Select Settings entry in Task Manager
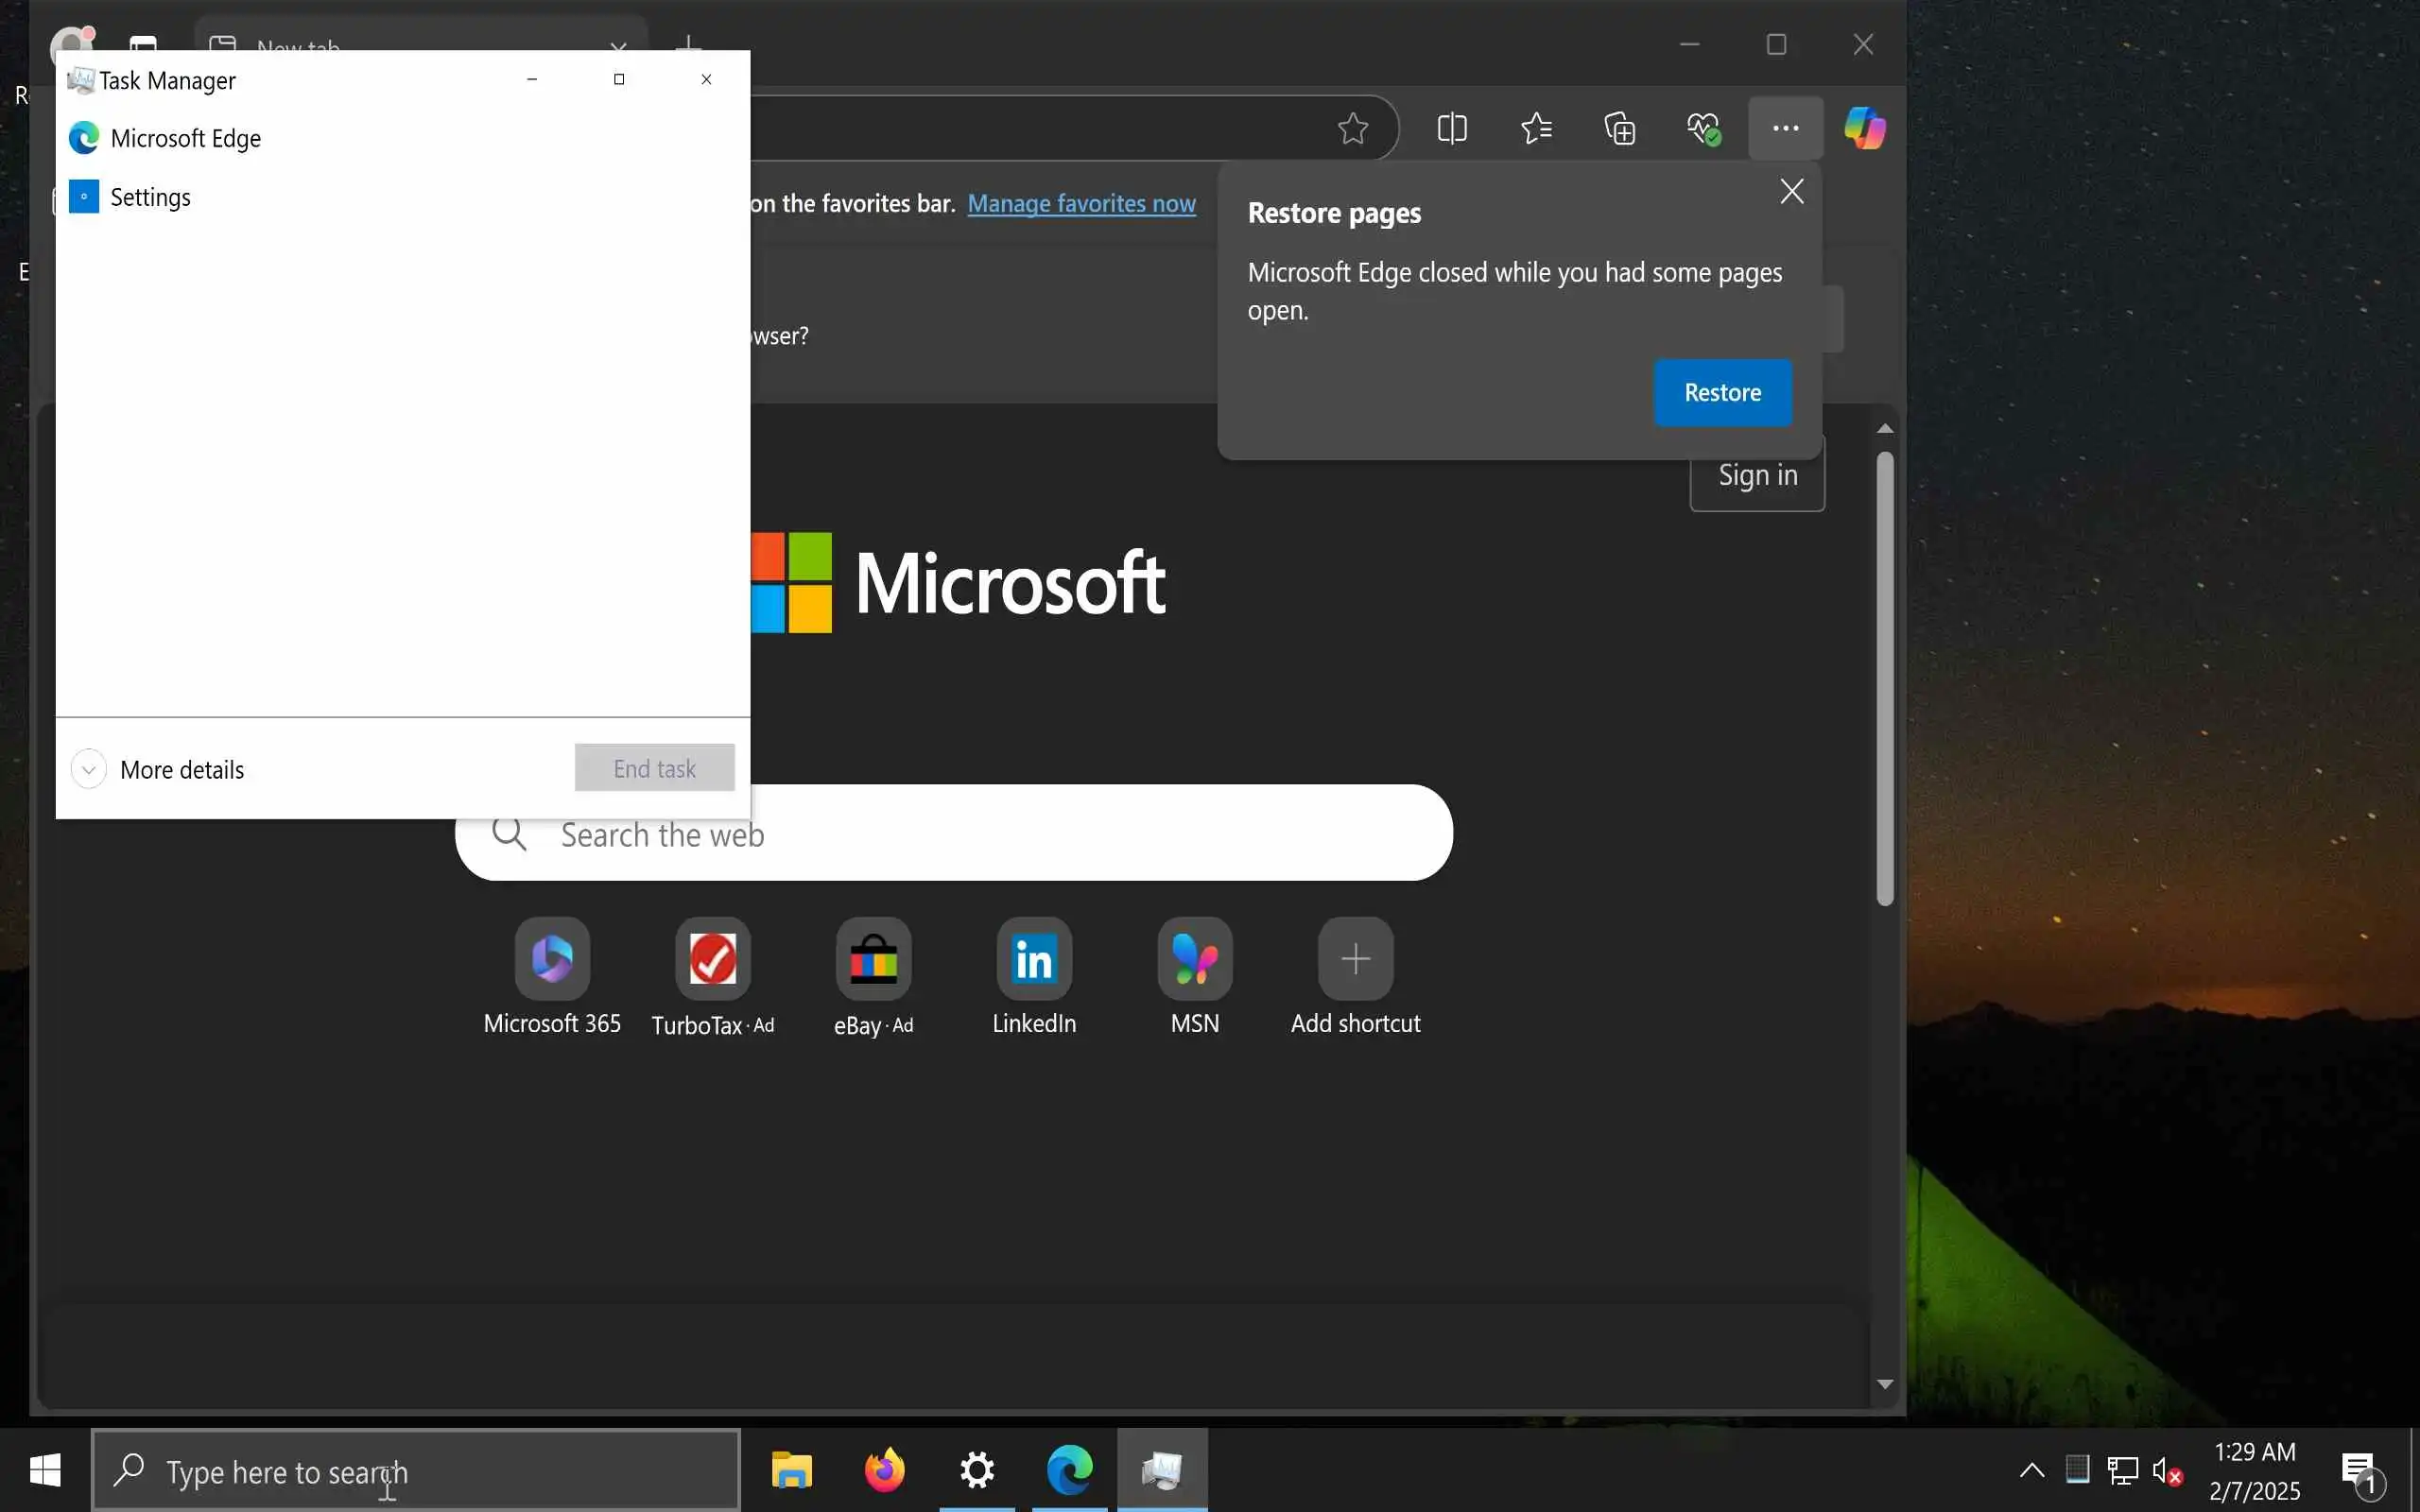Image resolution: width=2420 pixels, height=1512 pixels. (x=150, y=197)
